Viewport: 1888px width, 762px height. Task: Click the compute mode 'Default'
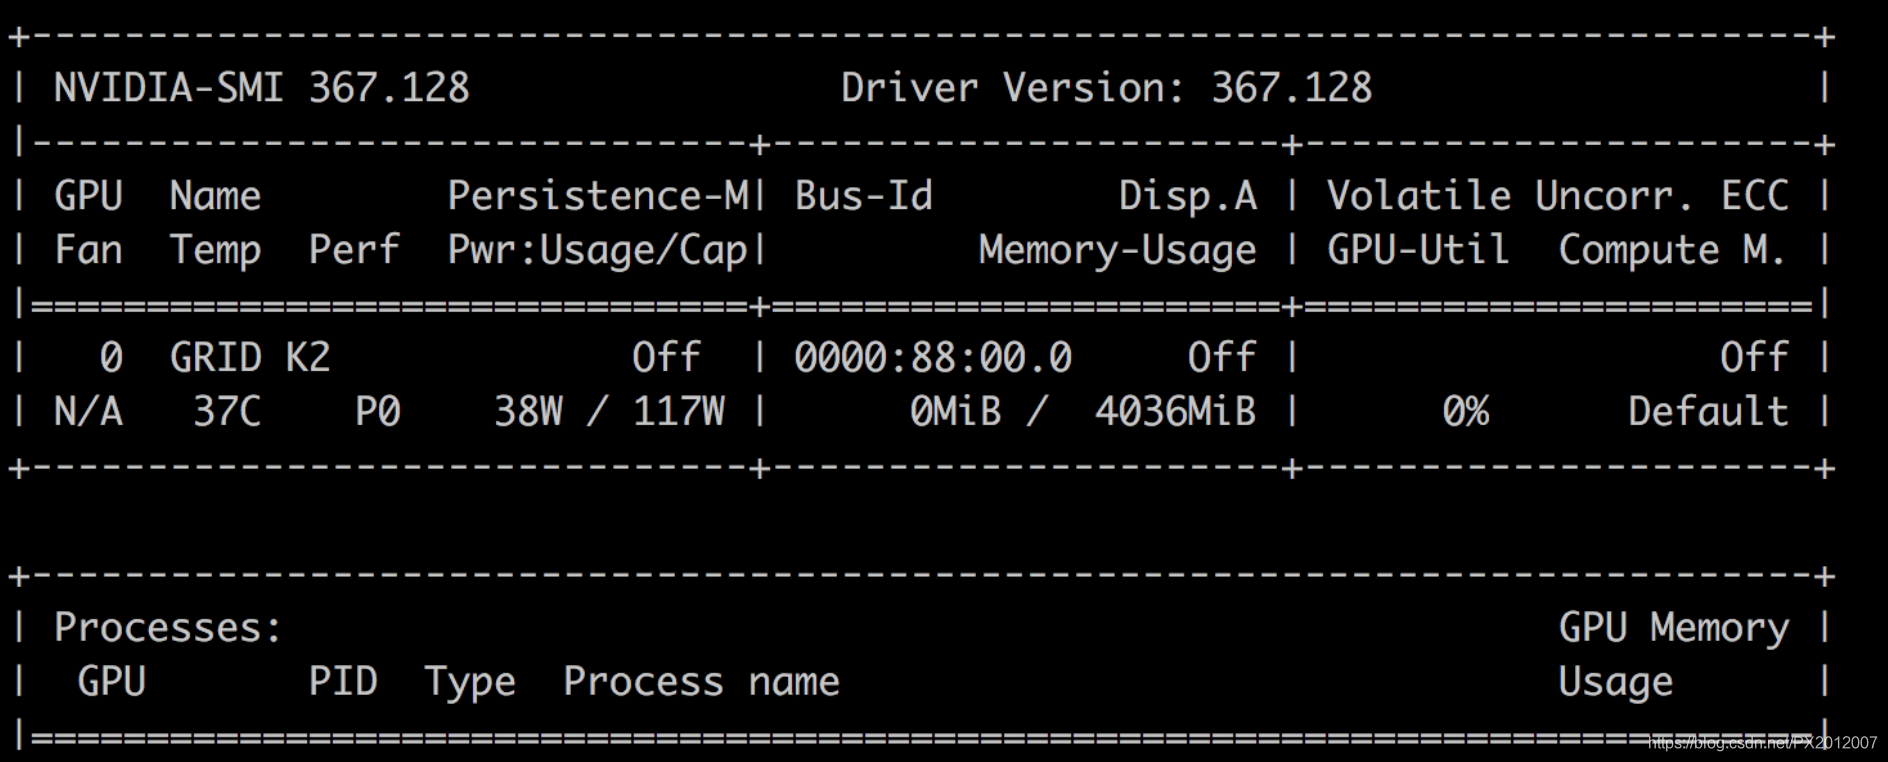(x=1708, y=411)
